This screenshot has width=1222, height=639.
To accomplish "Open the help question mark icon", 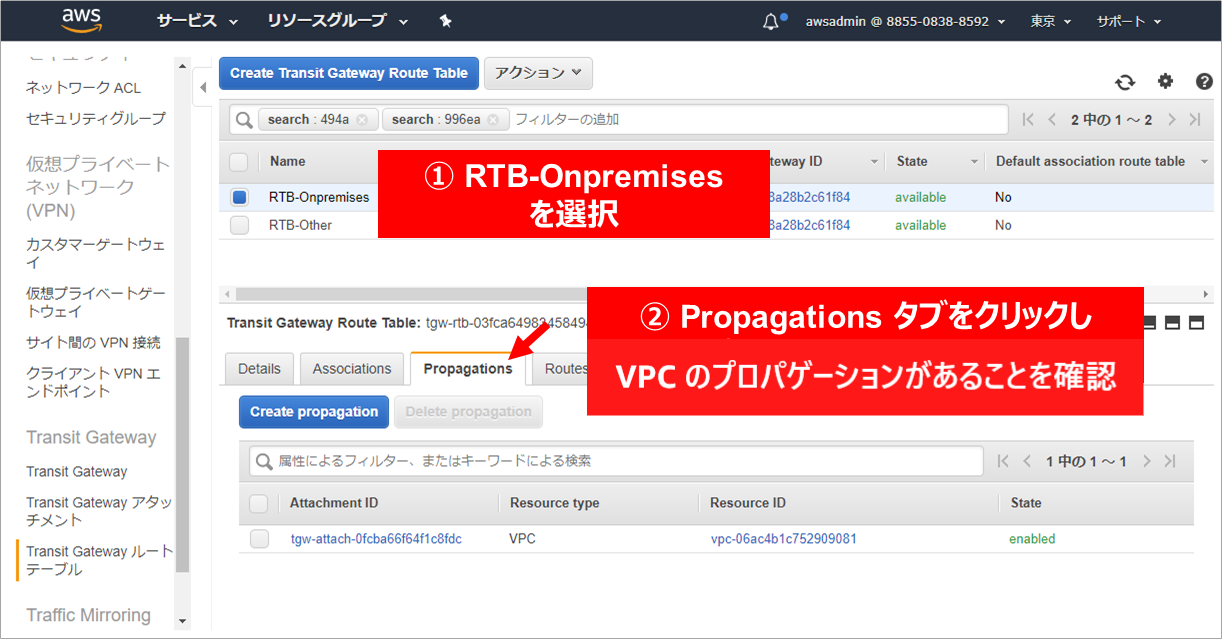I will 1204,82.
